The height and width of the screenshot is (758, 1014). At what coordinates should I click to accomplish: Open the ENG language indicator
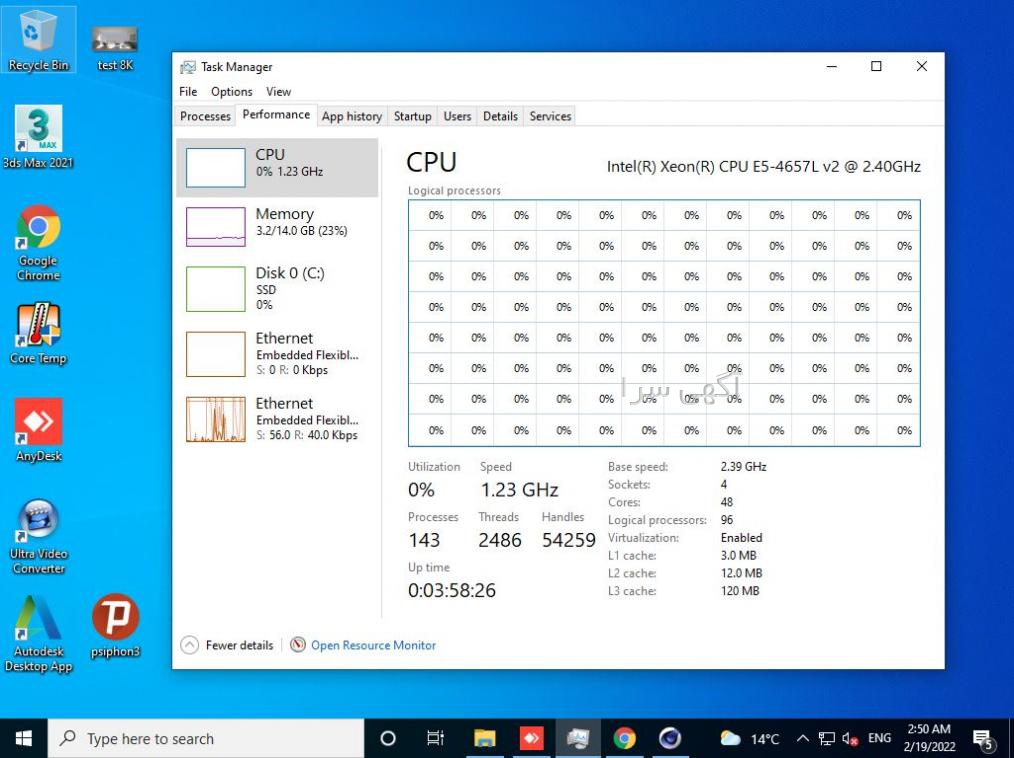pyautogui.click(x=879, y=738)
